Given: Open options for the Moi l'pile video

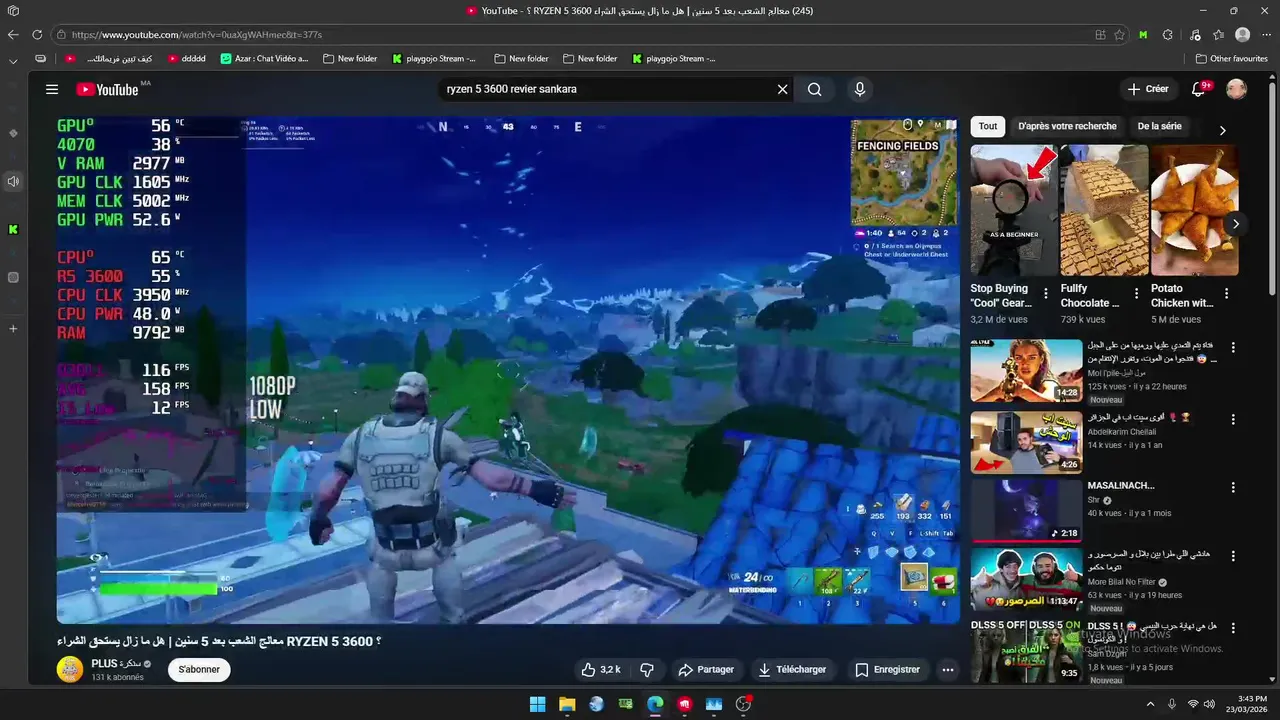Looking at the screenshot, I should click(1233, 348).
